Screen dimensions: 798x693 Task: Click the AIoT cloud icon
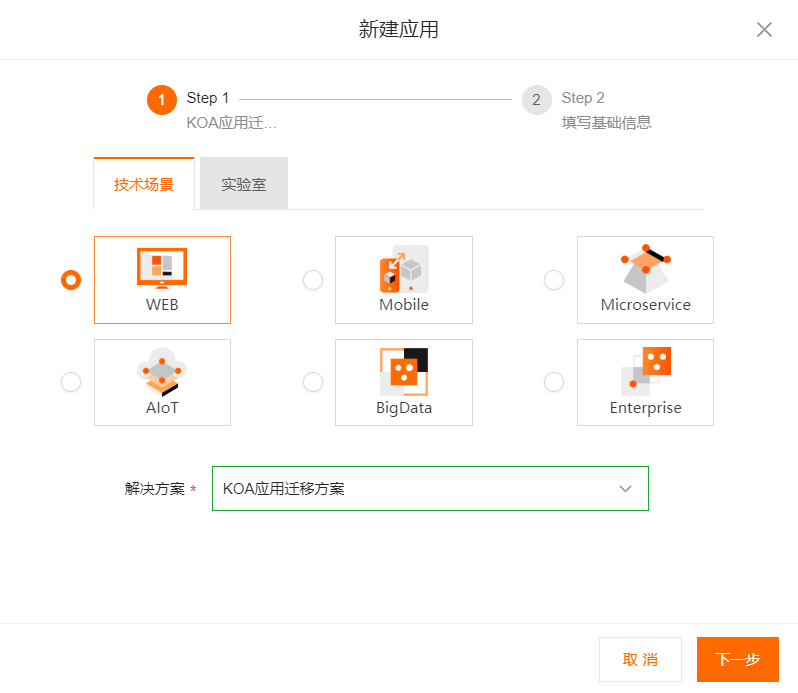click(x=162, y=371)
